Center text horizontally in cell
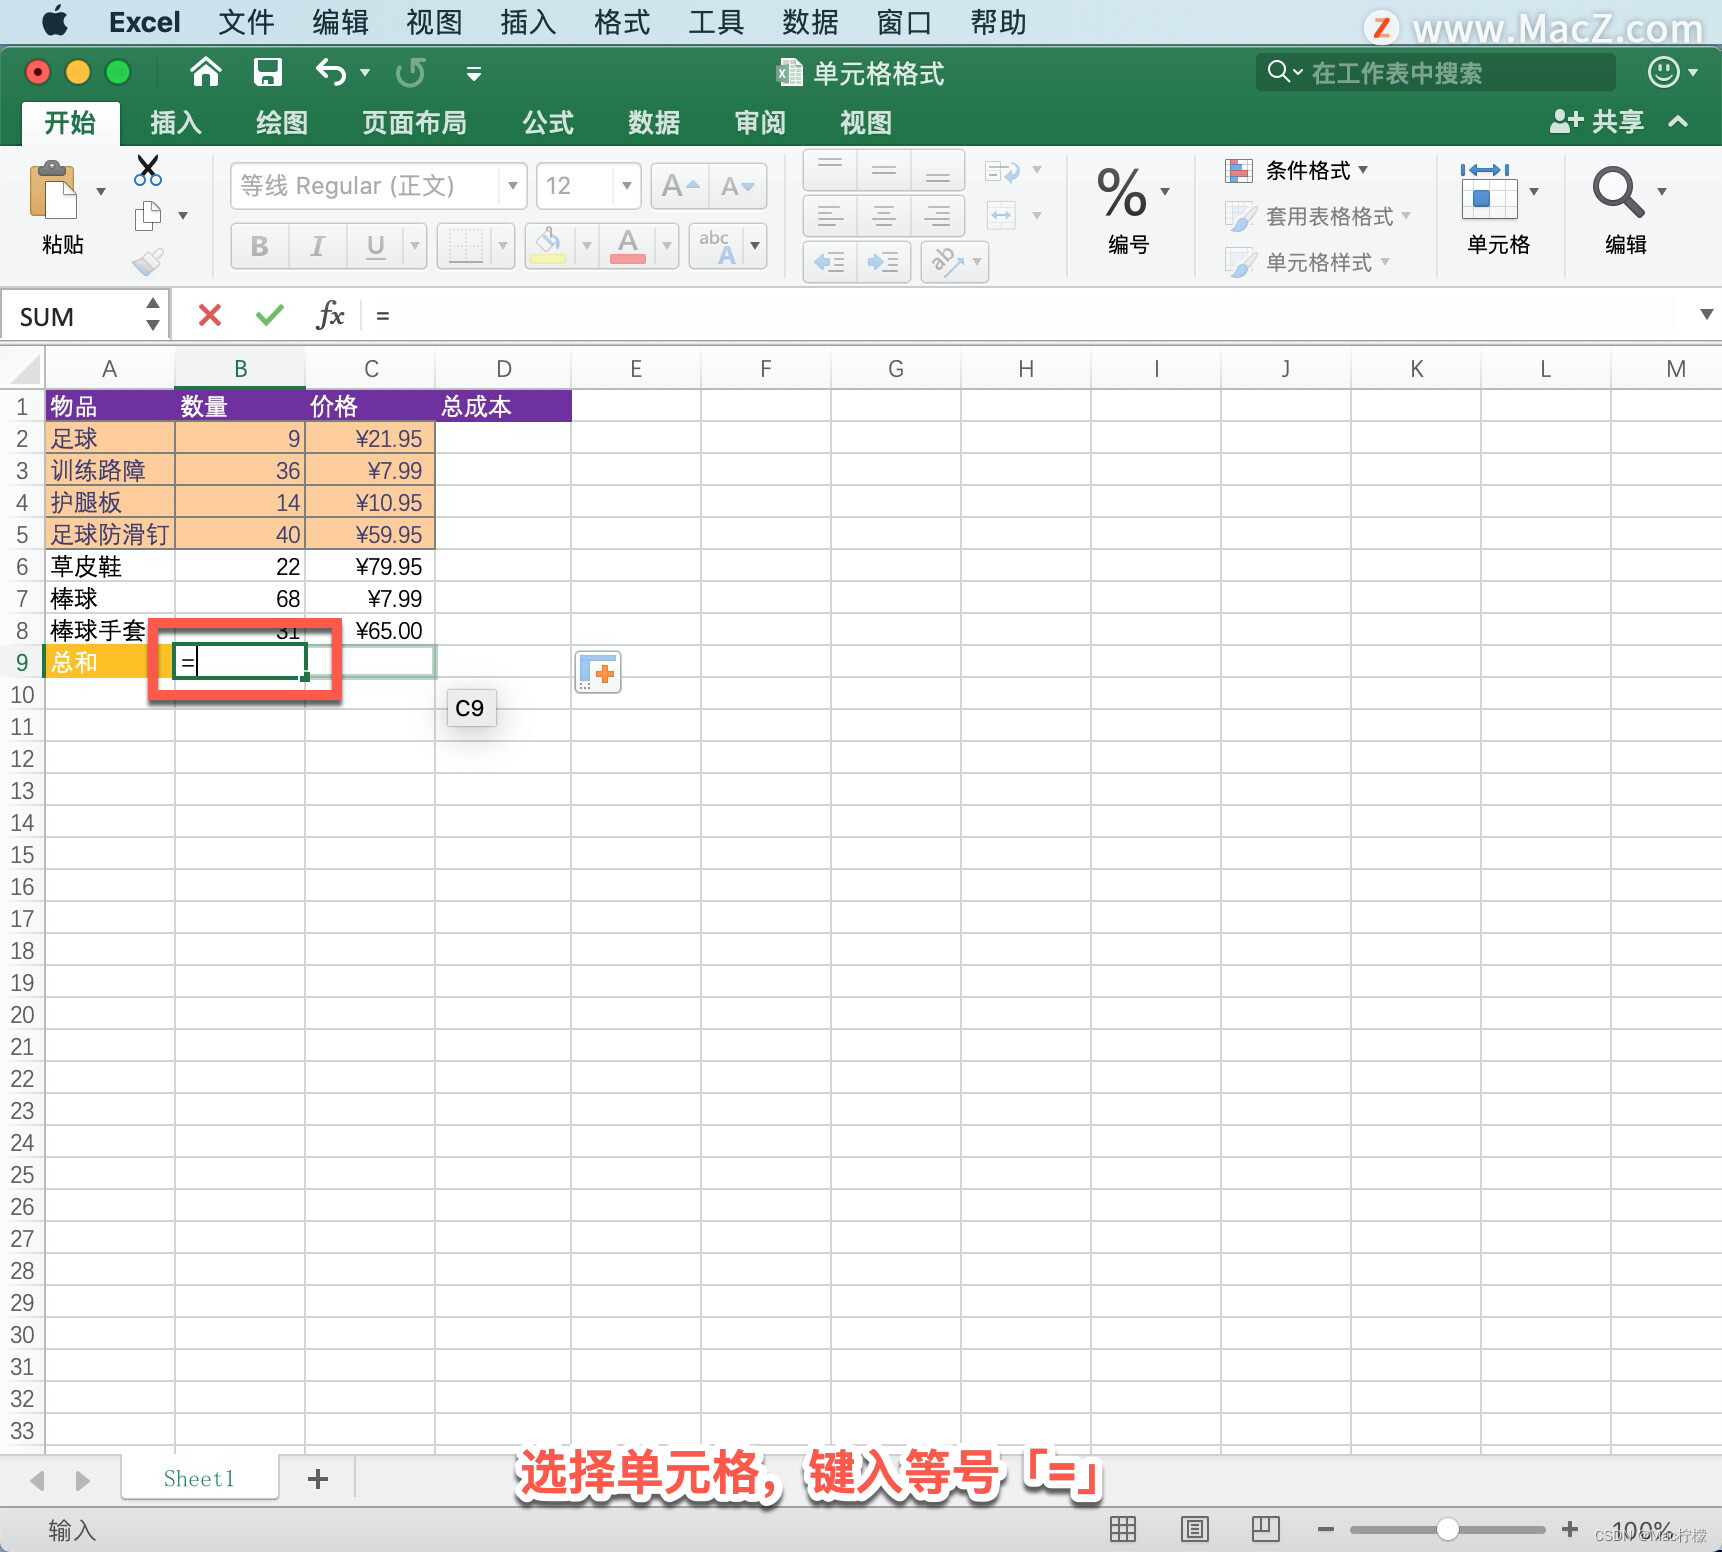This screenshot has width=1722, height=1552. pyautogui.click(x=884, y=215)
